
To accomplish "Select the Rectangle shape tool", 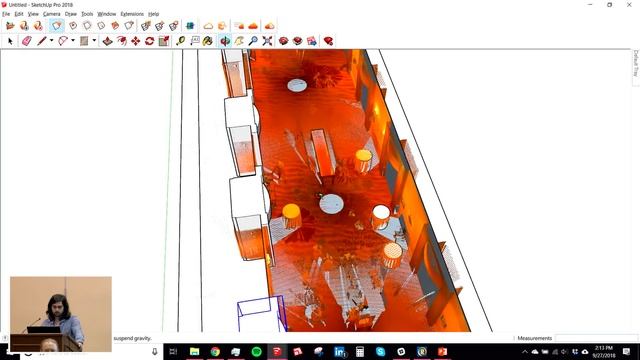I will (84, 41).
